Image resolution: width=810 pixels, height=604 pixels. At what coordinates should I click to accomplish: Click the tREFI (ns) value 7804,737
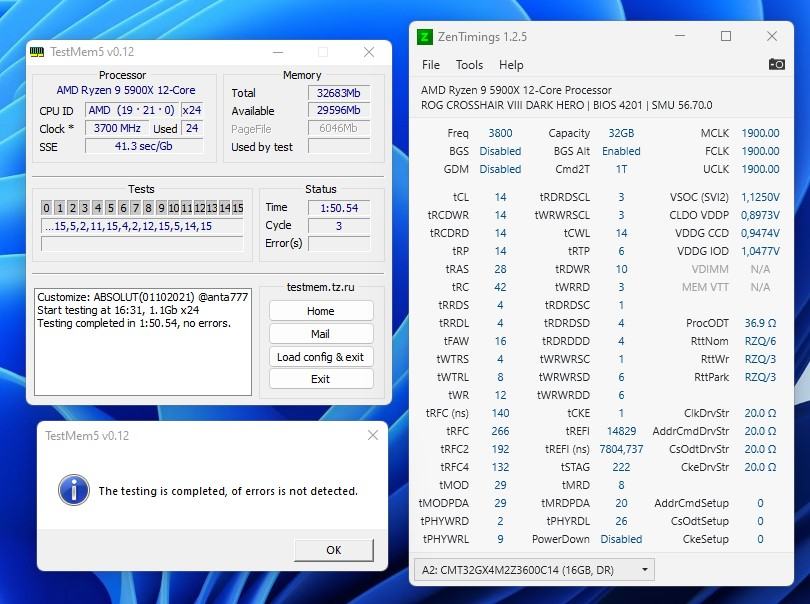[x=621, y=449]
